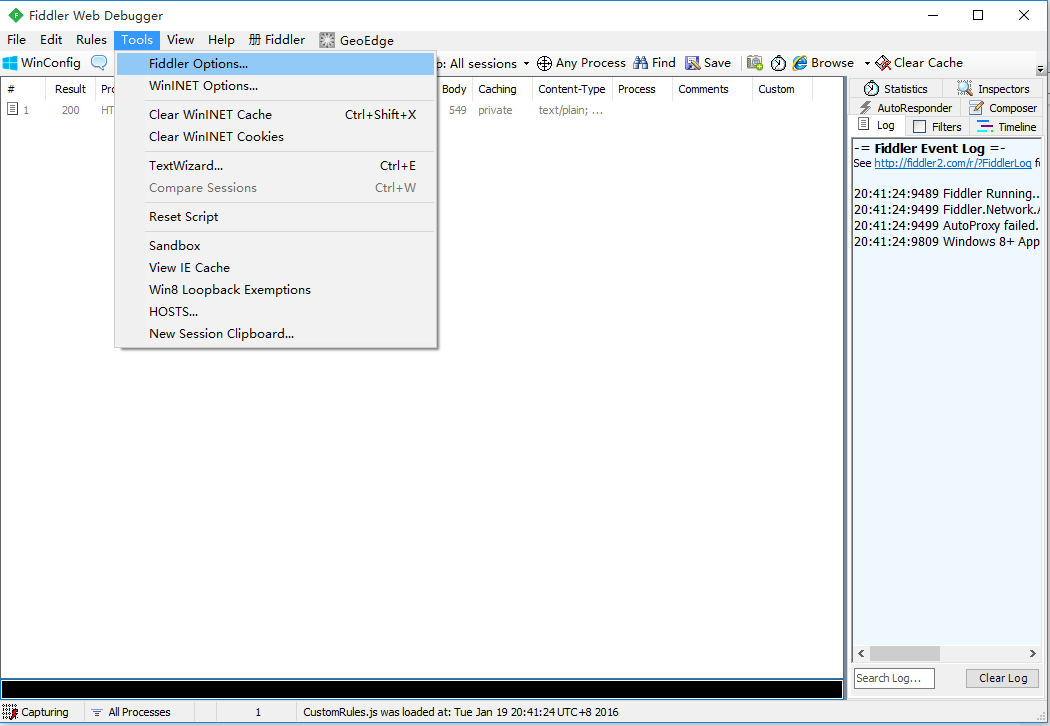Click the session comment bubble icon
1050x726 pixels.
pyautogui.click(x=98, y=62)
